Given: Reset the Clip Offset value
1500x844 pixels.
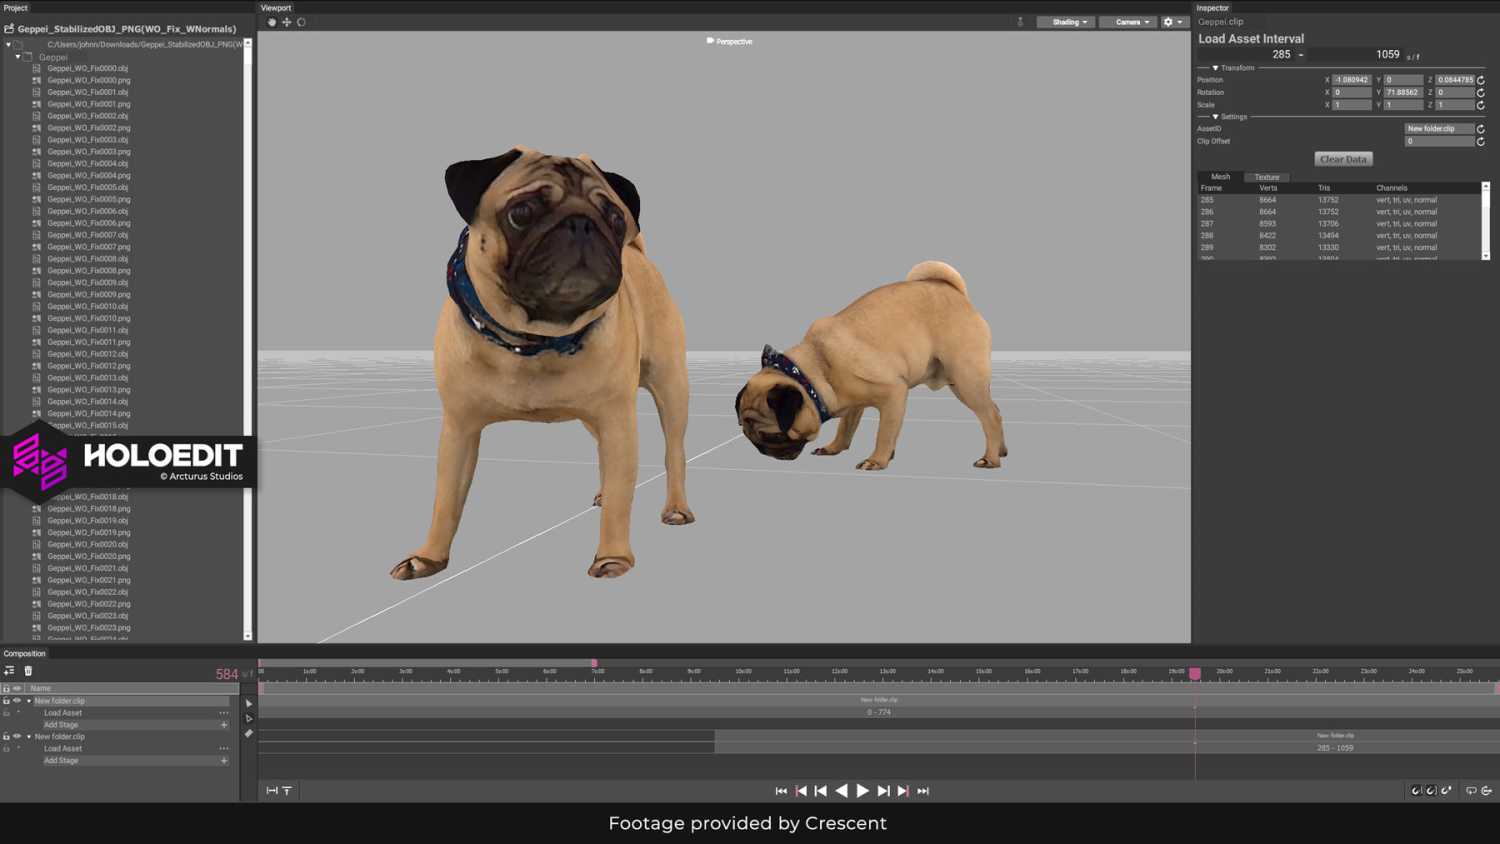Looking at the screenshot, I should coord(1481,141).
